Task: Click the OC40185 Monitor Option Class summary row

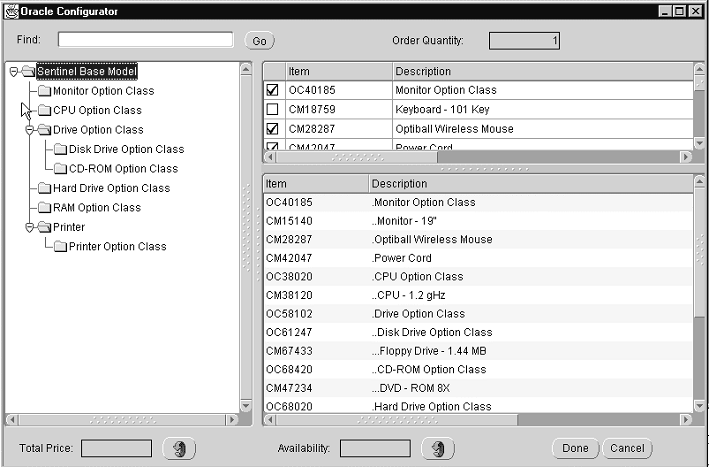Action: (478, 202)
